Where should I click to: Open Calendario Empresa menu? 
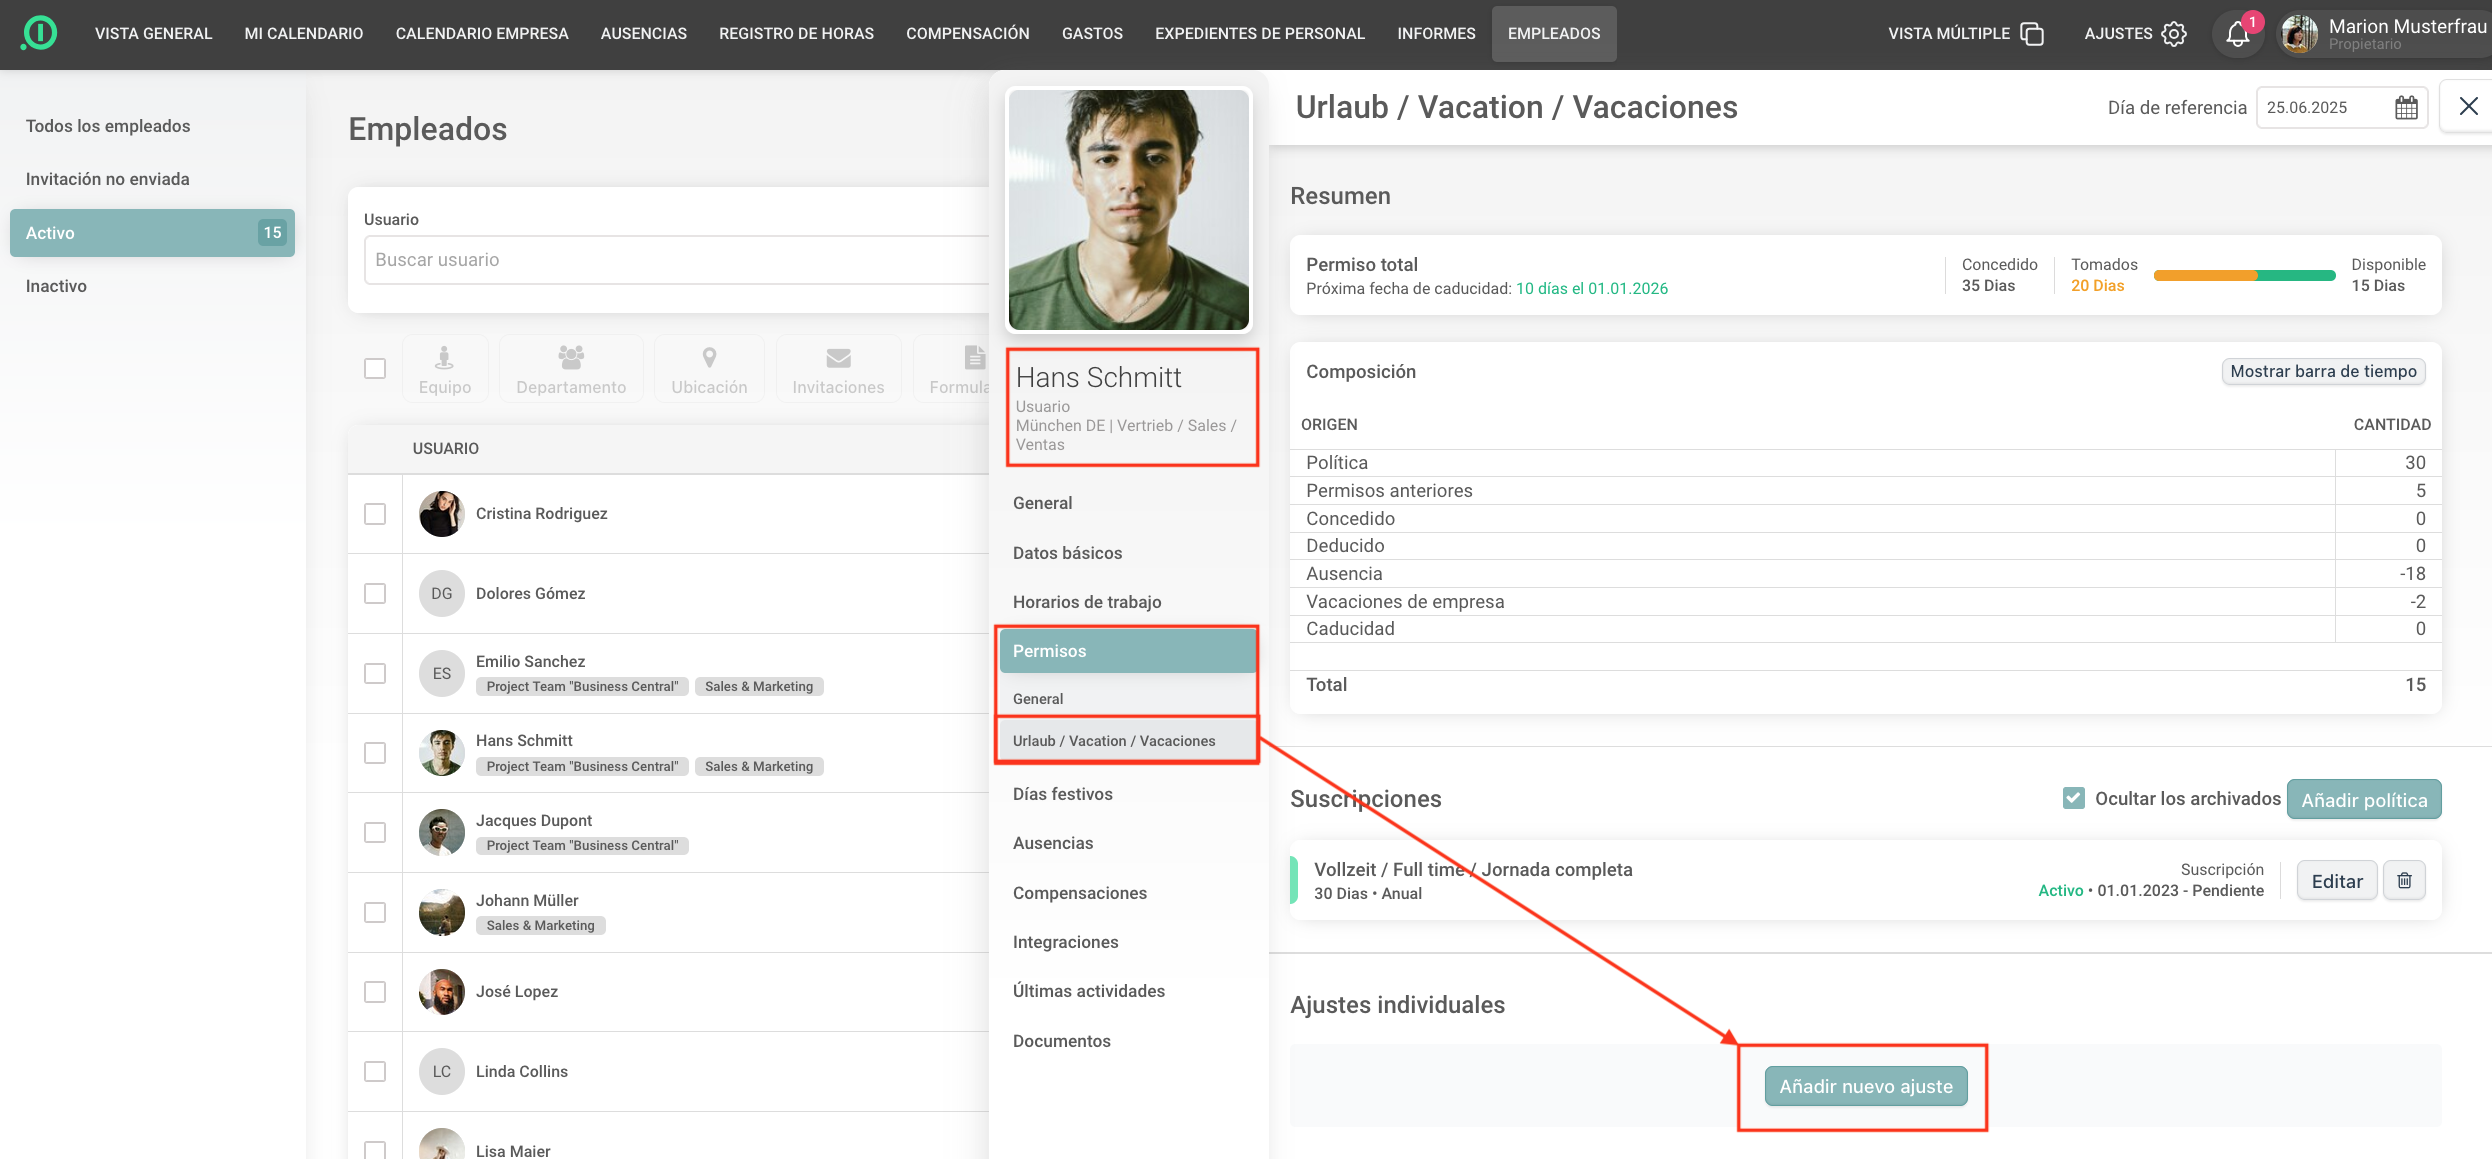[482, 34]
